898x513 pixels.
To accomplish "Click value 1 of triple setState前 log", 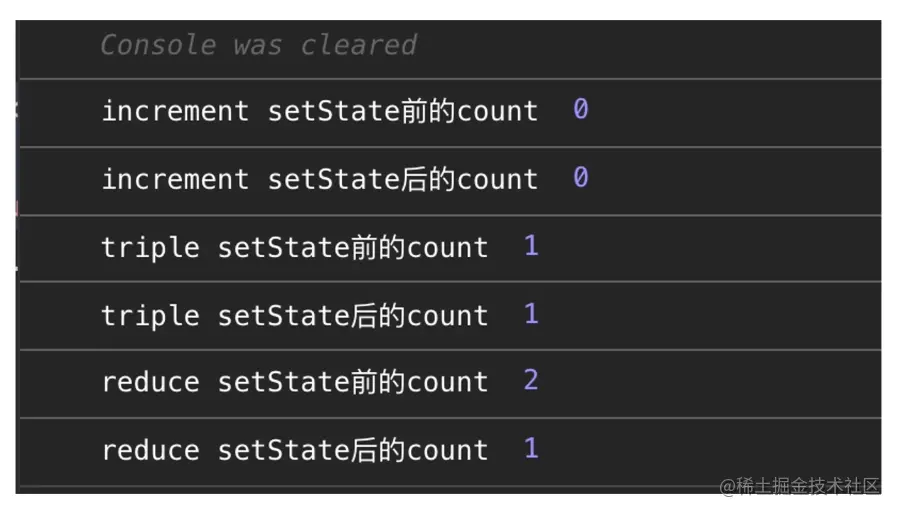I will (531, 246).
